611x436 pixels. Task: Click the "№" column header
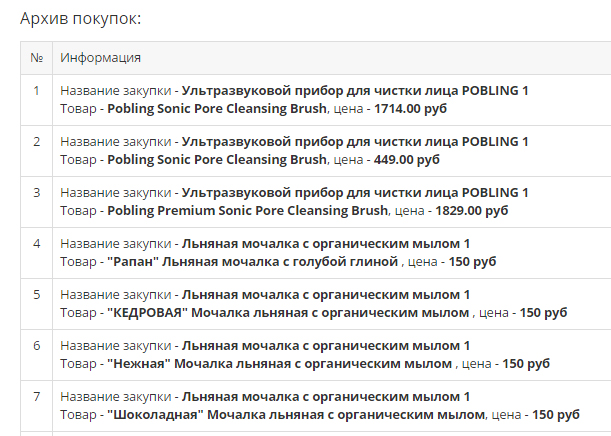tap(36, 57)
